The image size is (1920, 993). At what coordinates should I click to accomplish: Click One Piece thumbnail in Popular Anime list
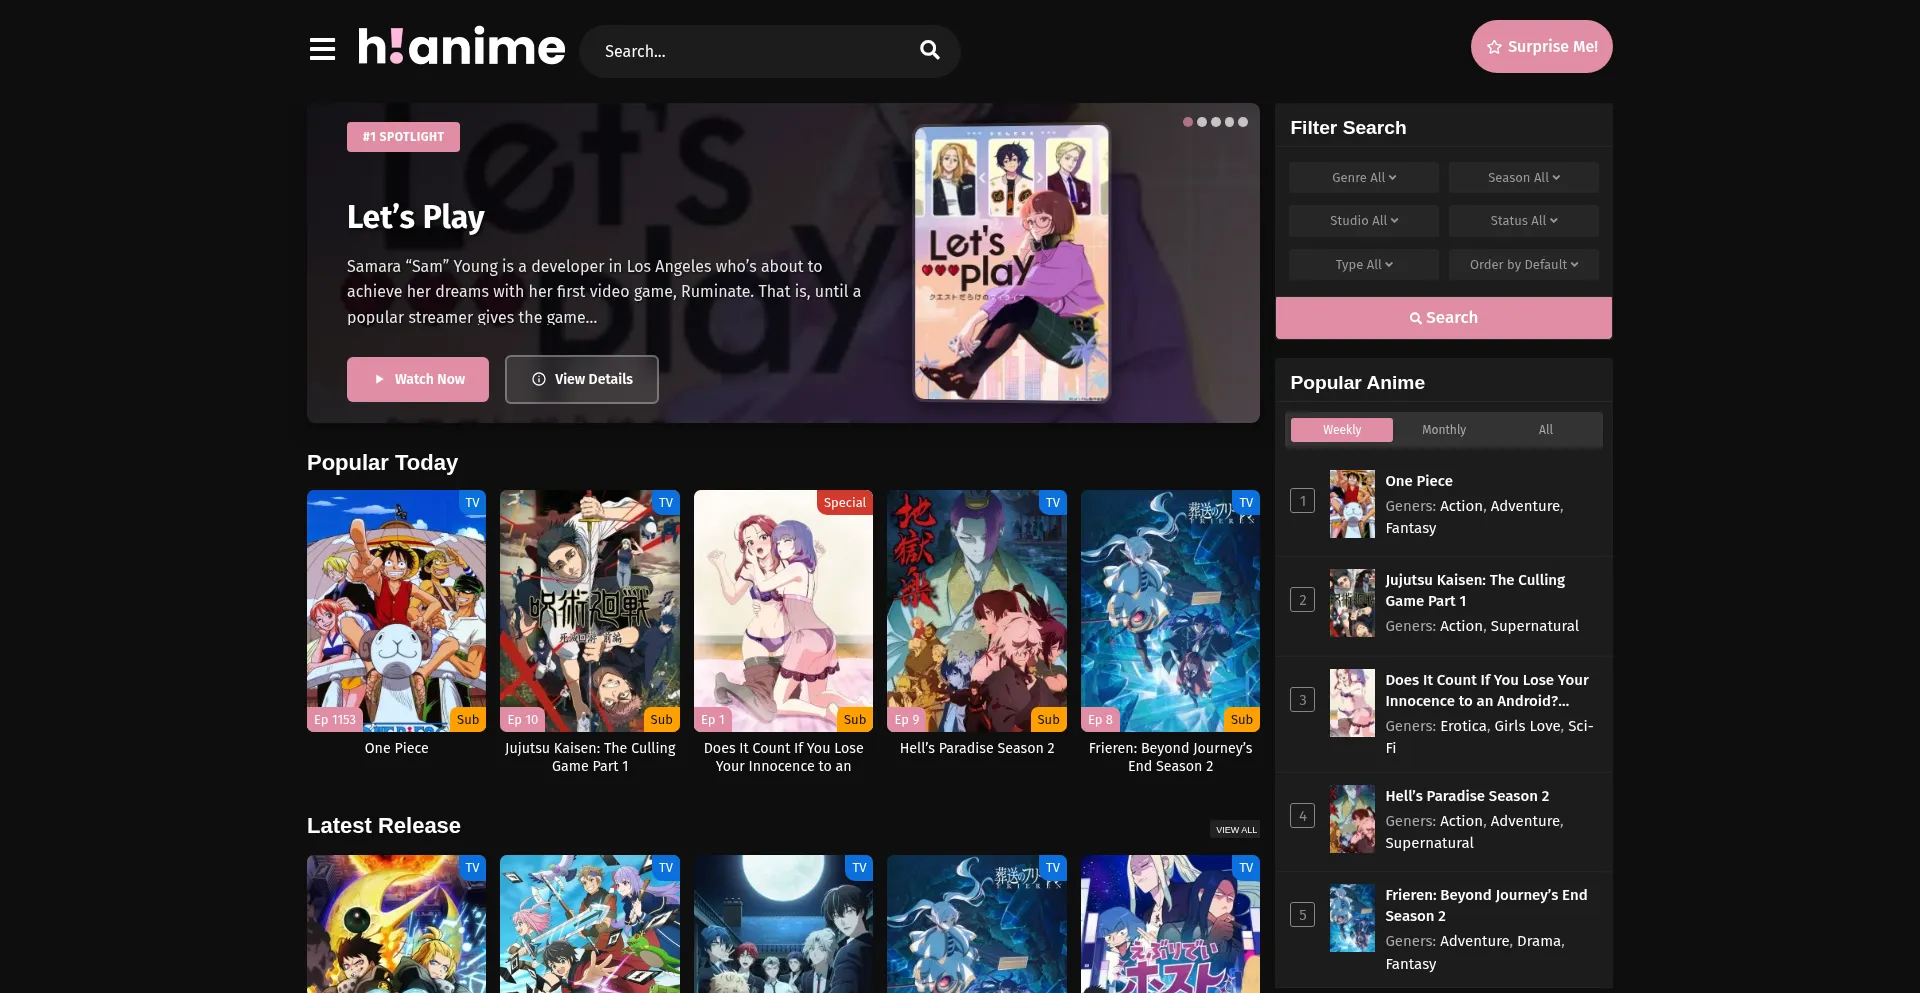(1352, 504)
